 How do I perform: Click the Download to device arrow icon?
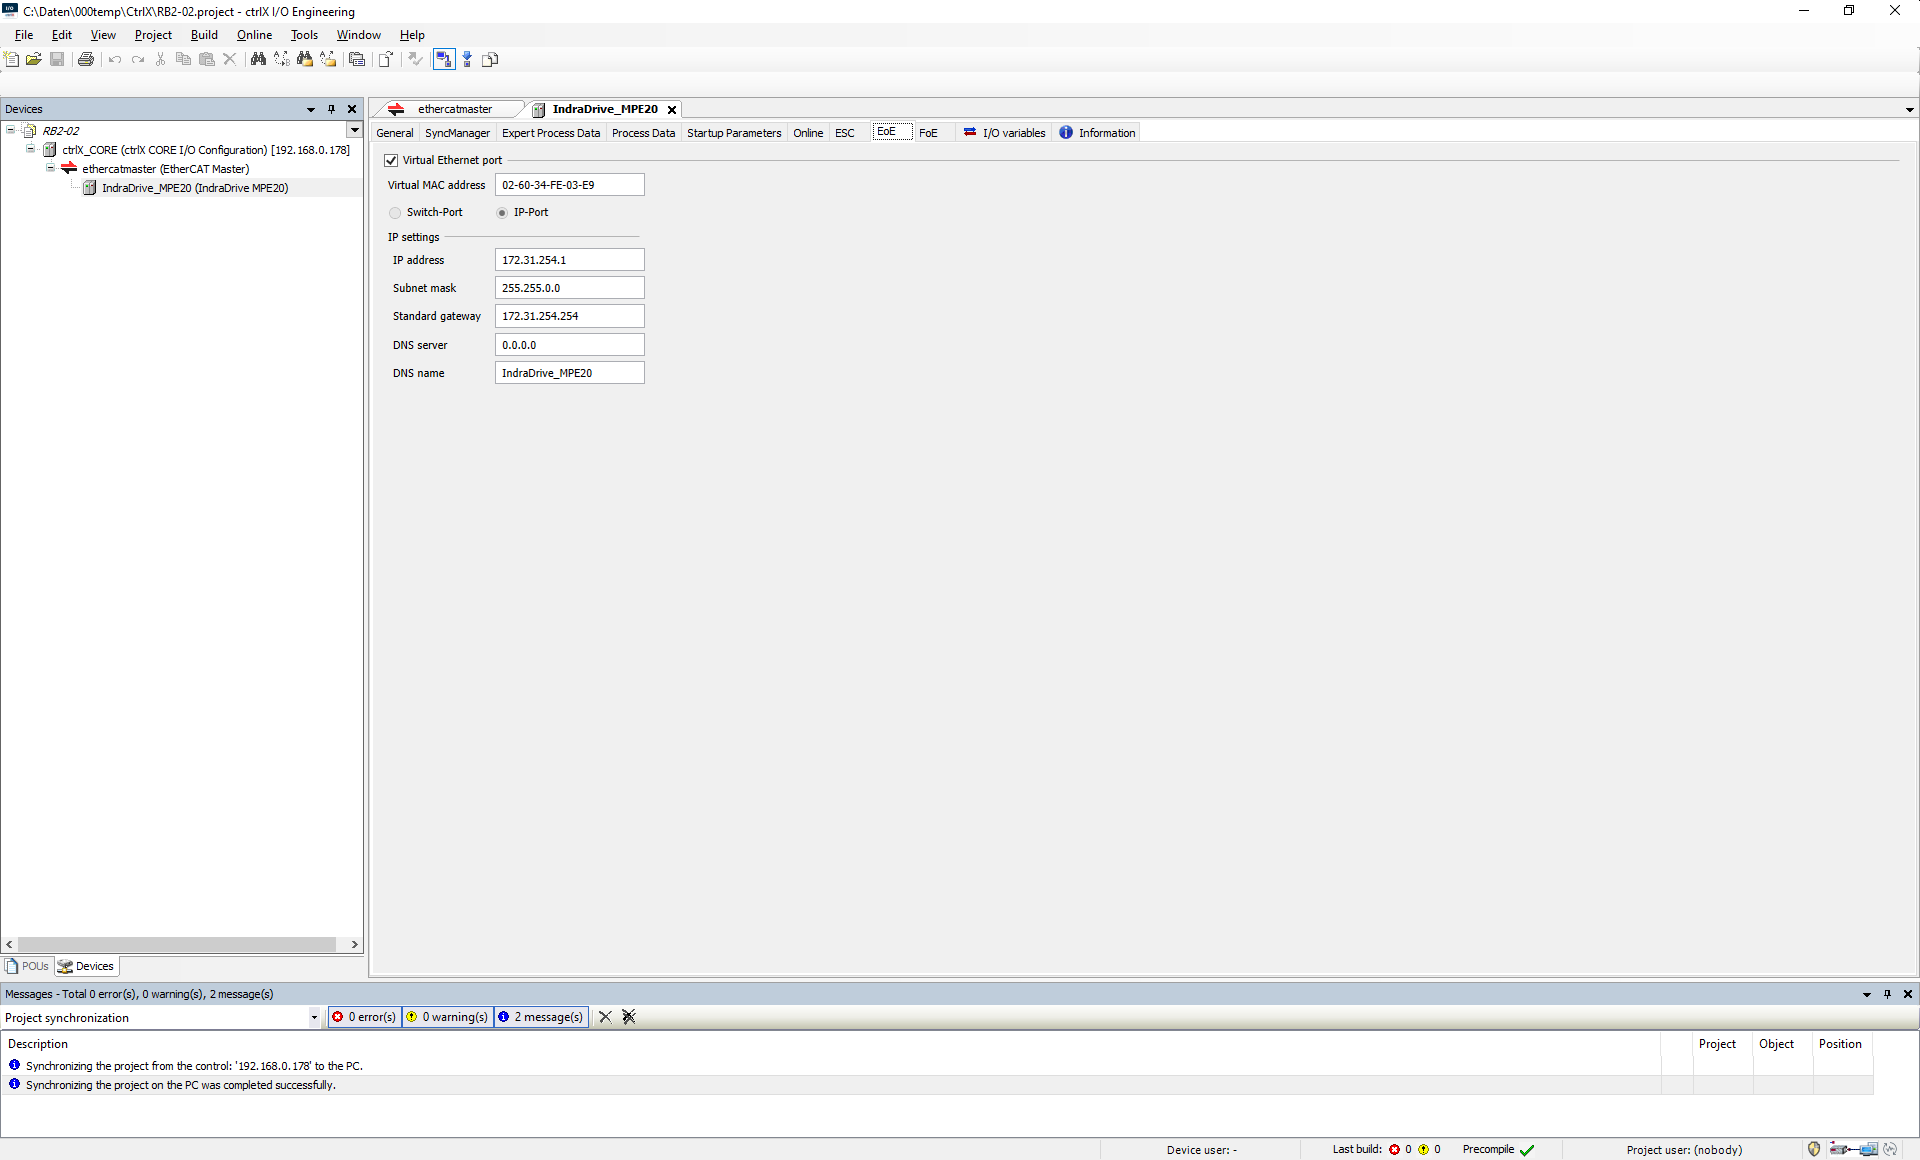point(467,60)
